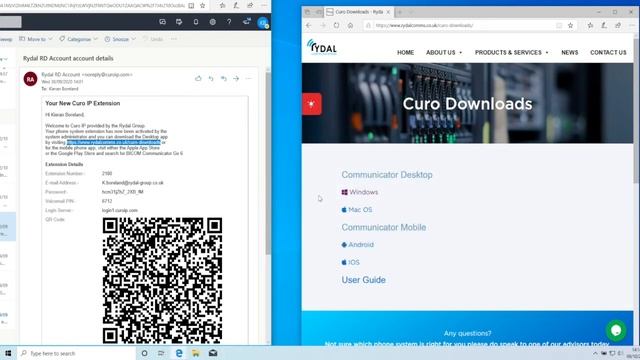Expand About Us menu on Rydal site
The image size is (640, 360).
(x=444, y=53)
